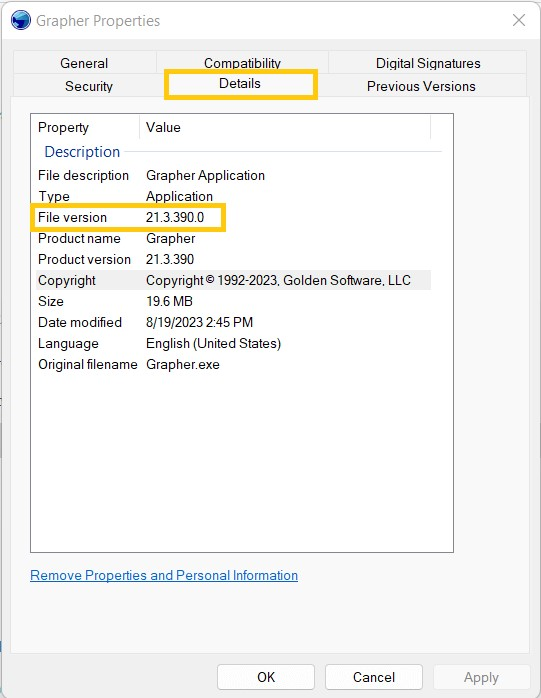Screen dimensions: 541x698
Task: Close the Grapher Properties dialog
Action: pyautogui.click(x=519, y=20)
